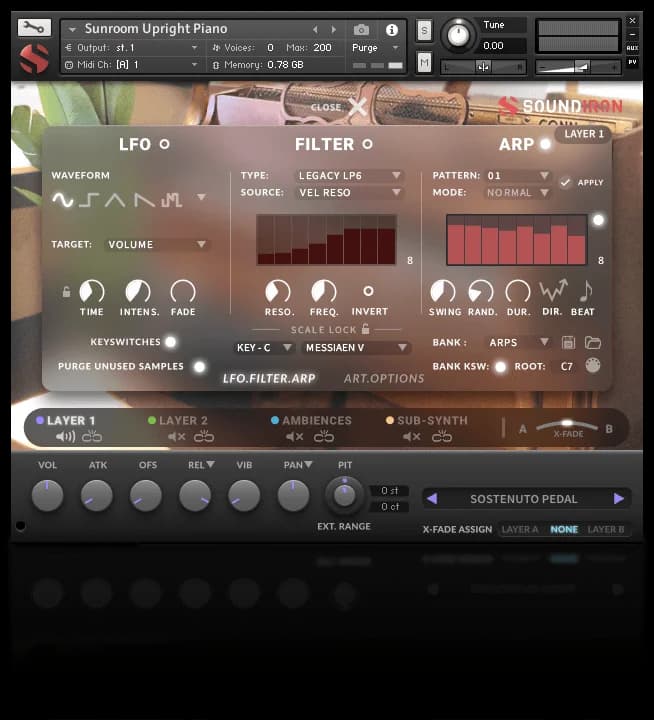Click the camera snapshot icon

[x=361, y=30]
